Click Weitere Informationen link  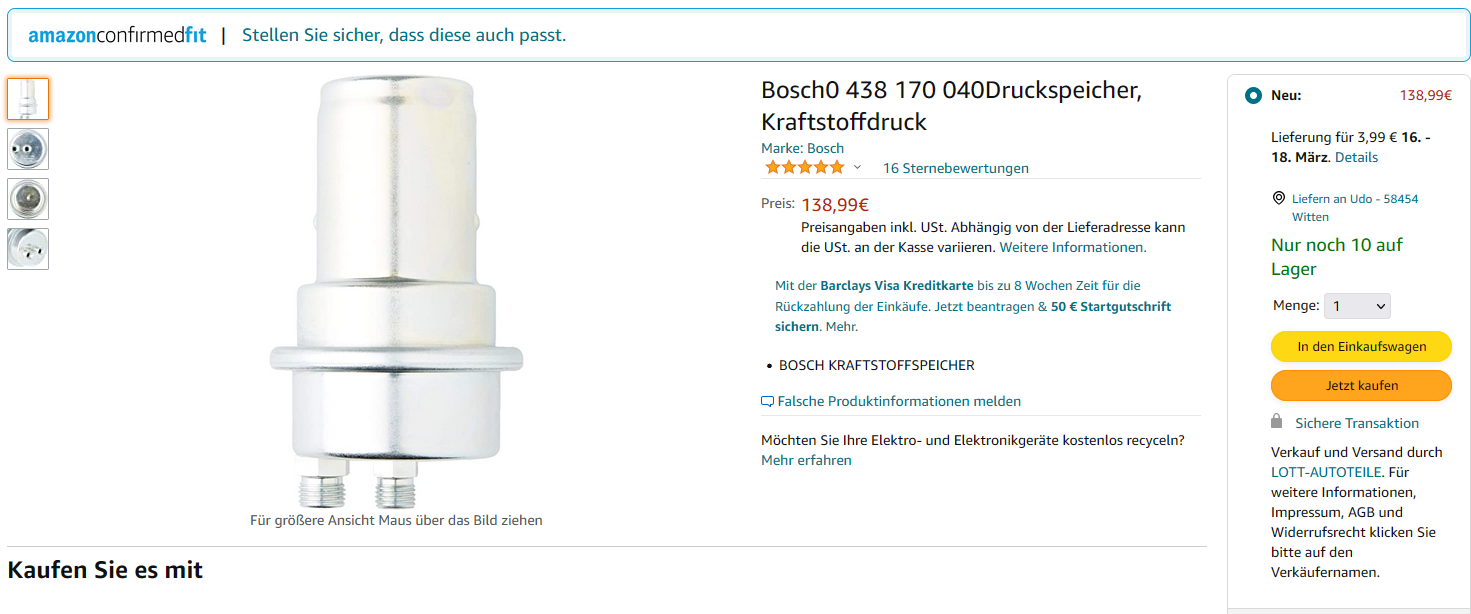(1072, 247)
